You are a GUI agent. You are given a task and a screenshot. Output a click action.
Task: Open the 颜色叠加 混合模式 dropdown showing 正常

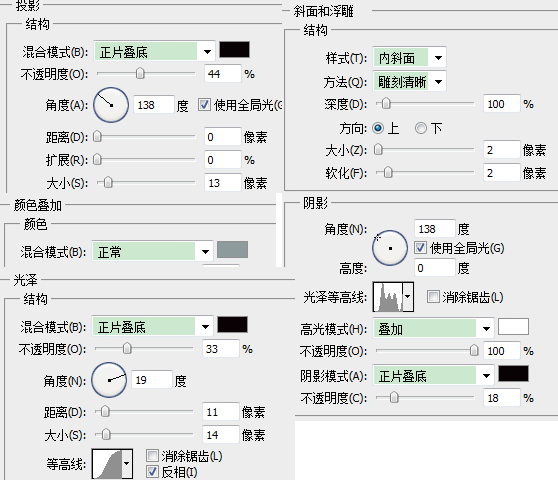[152, 251]
